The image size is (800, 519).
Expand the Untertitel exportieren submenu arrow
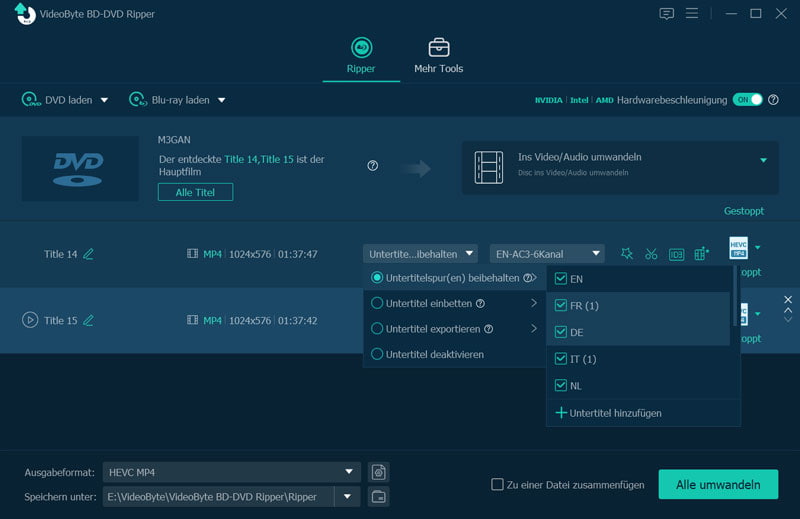534,329
